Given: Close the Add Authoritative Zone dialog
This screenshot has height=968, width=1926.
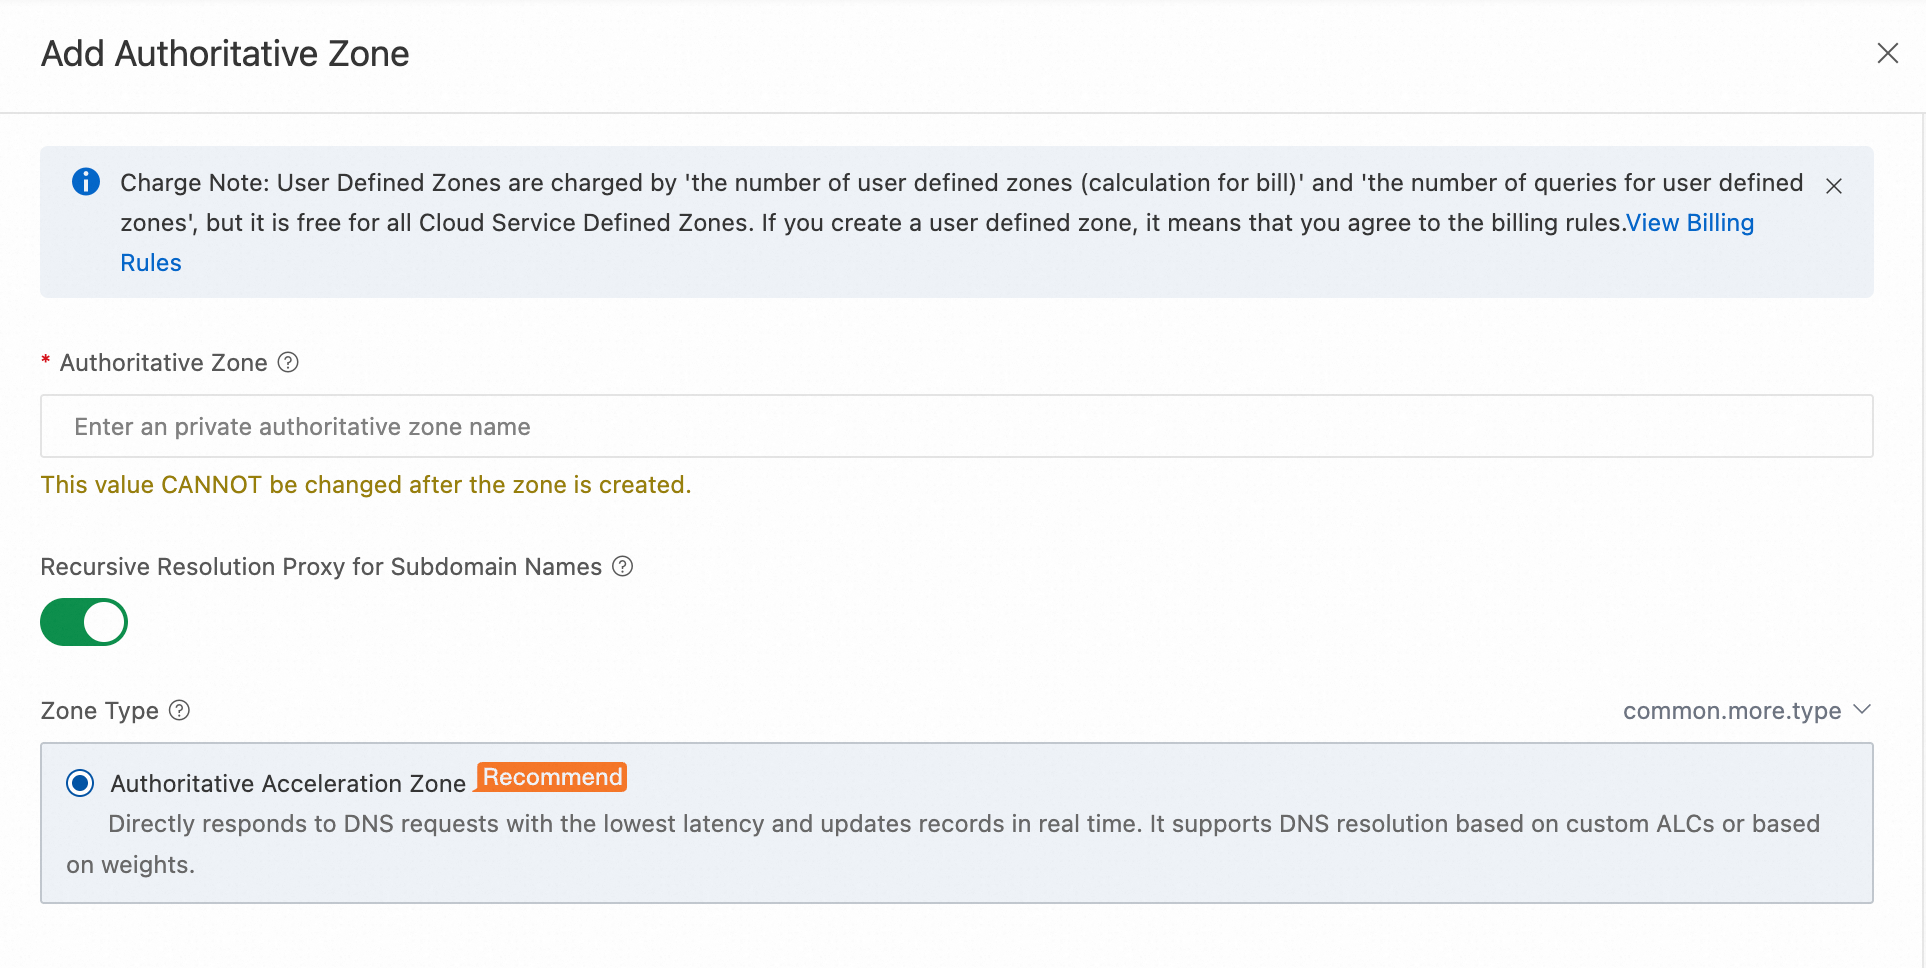Looking at the screenshot, I should [x=1887, y=53].
